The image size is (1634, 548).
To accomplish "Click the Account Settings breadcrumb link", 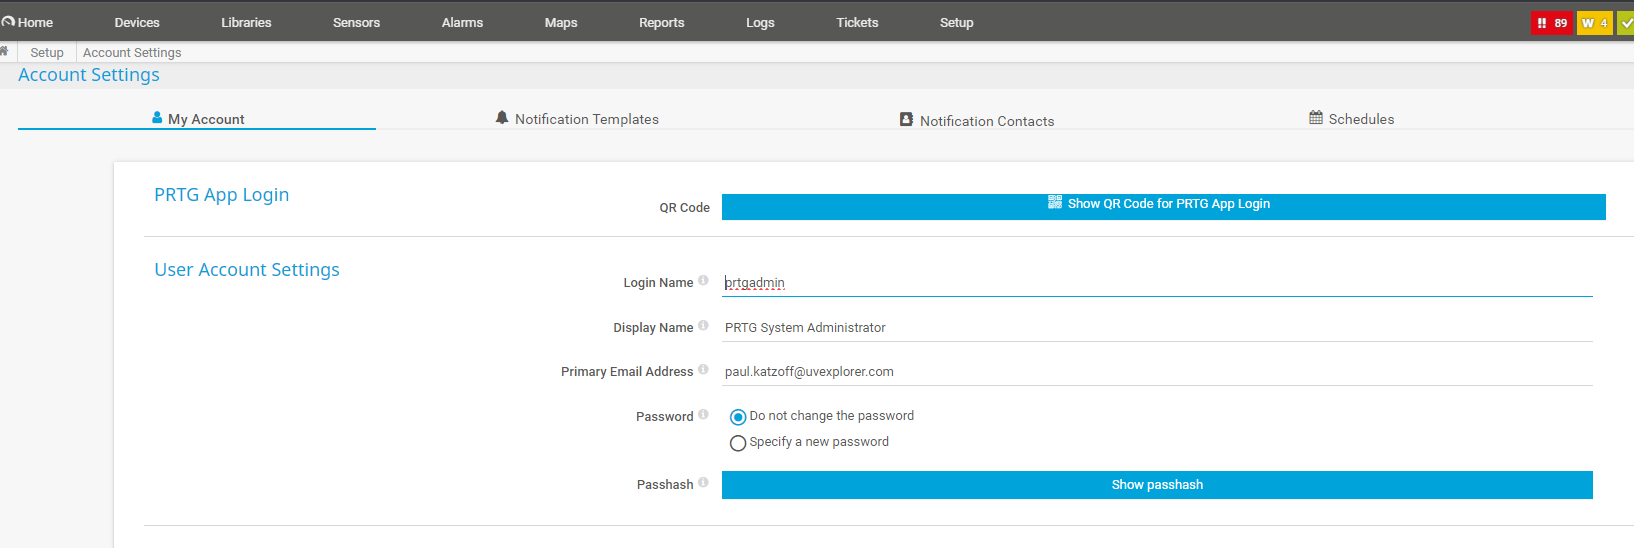I will [132, 52].
